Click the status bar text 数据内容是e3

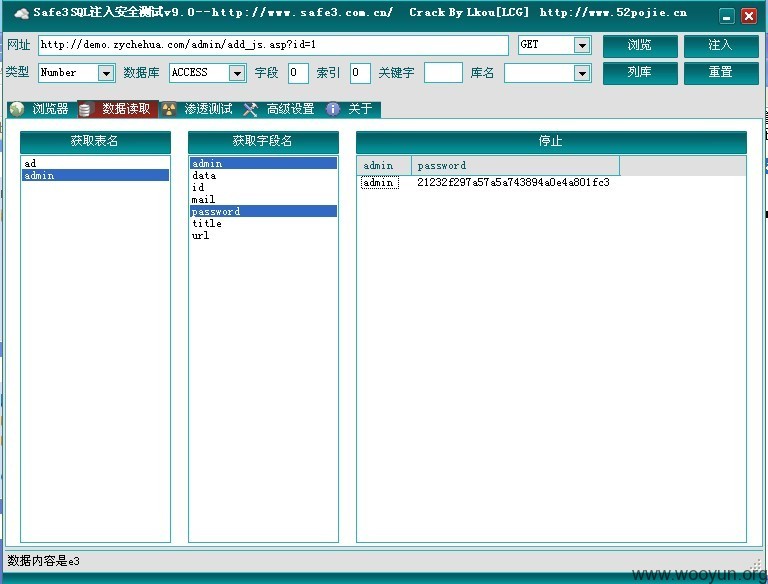44,561
